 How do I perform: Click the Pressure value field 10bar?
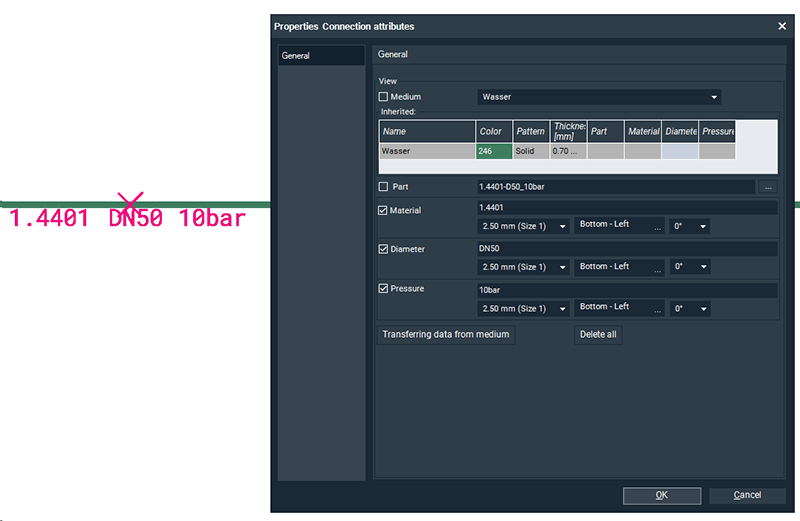click(x=627, y=290)
